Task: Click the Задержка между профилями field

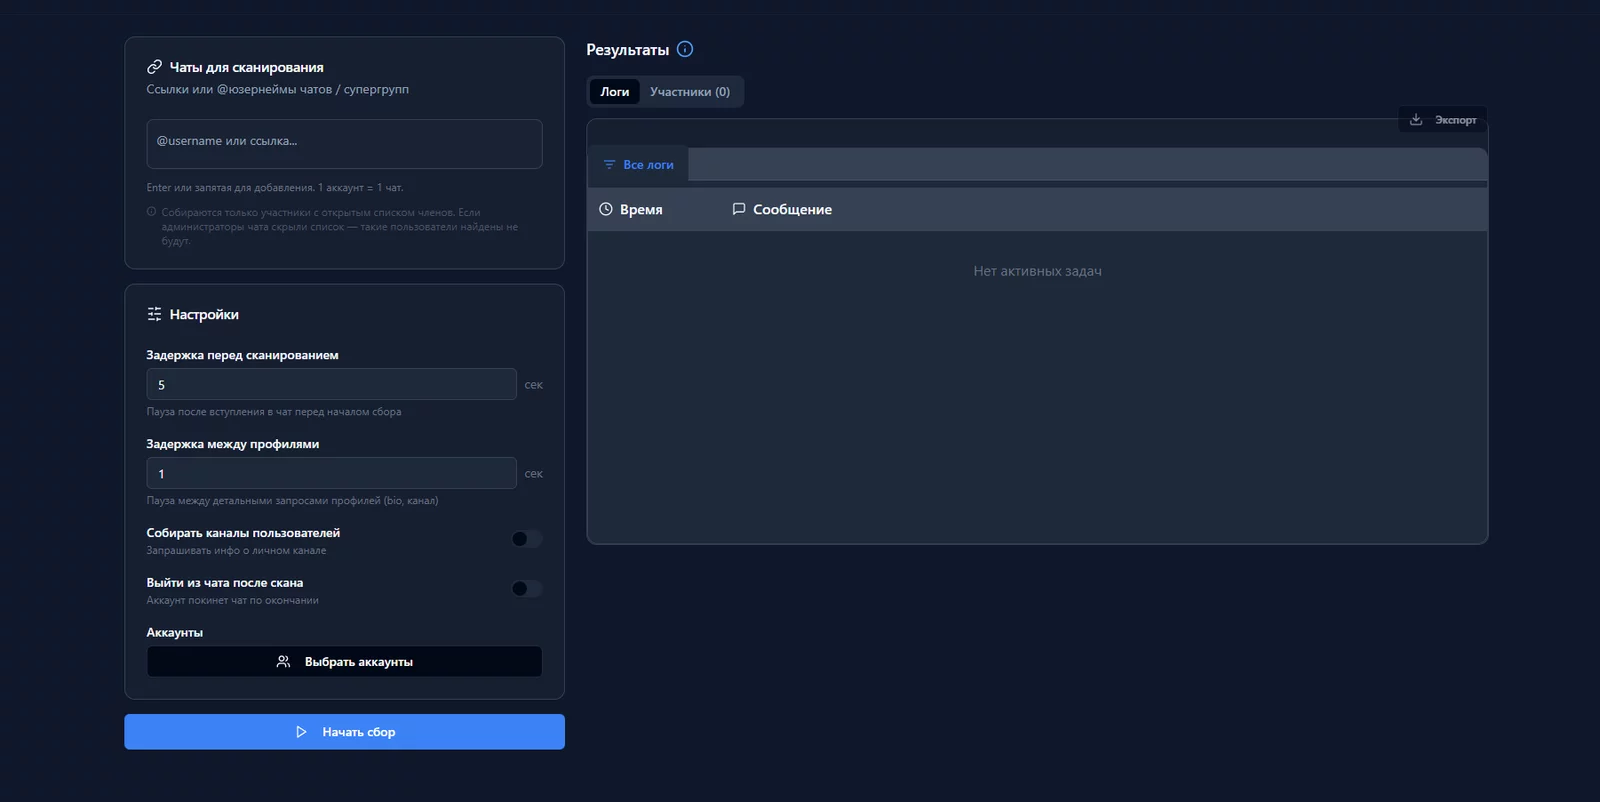Action: click(x=331, y=474)
